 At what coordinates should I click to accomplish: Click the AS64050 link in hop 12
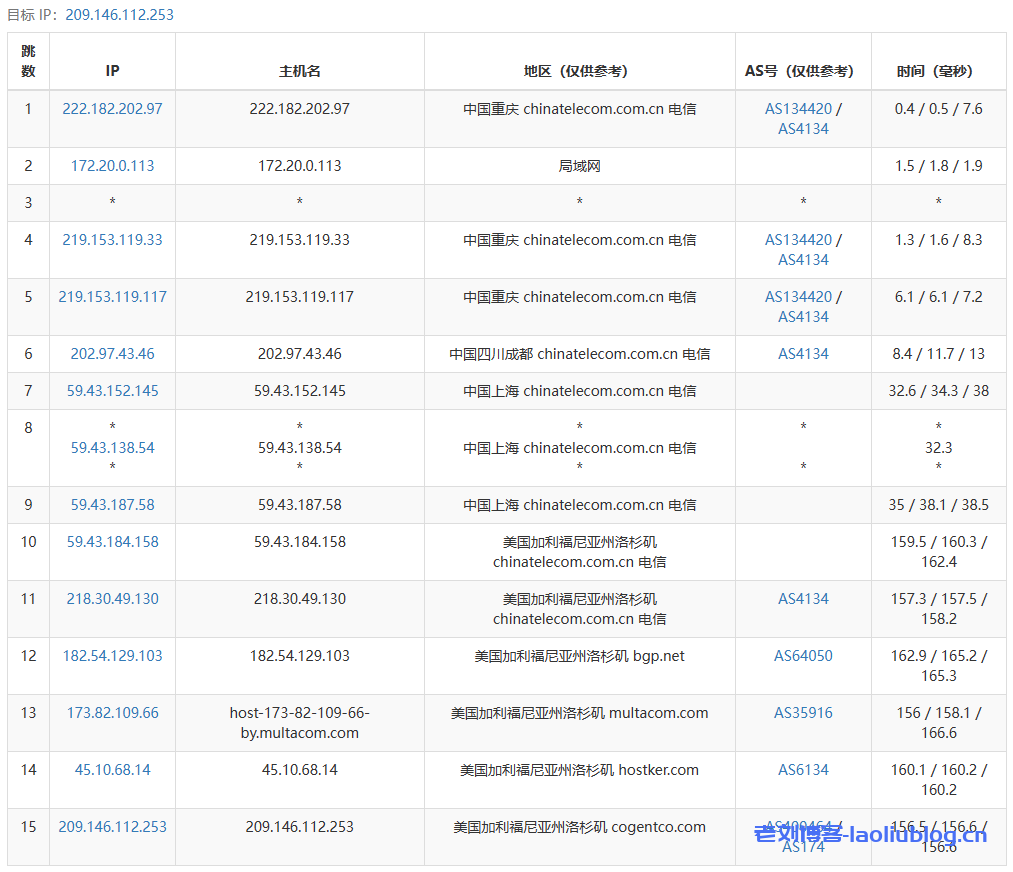803,656
